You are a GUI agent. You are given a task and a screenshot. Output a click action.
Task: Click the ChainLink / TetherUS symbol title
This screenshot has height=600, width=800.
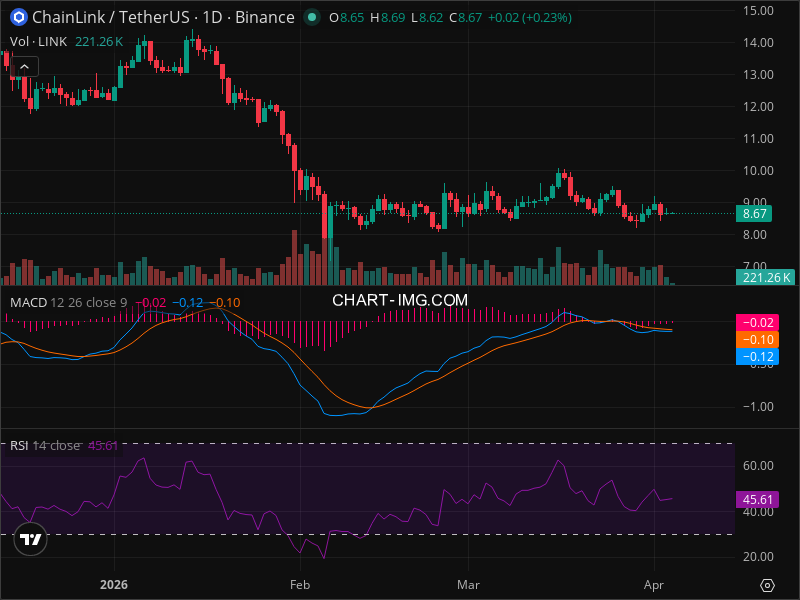[x=163, y=17]
